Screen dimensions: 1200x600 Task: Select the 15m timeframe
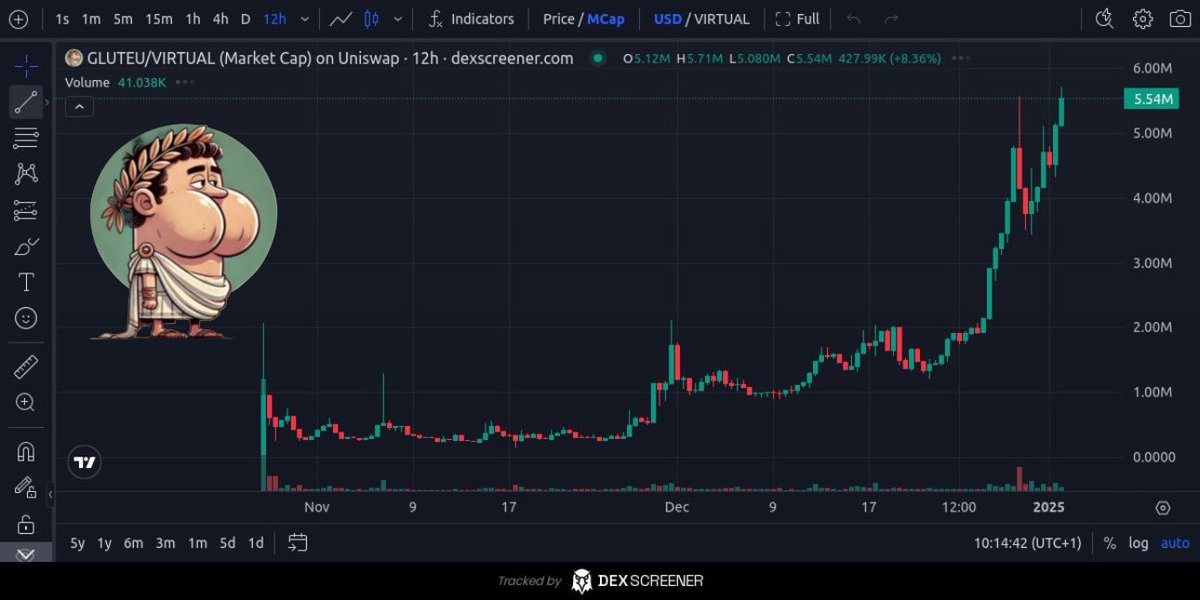click(158, 19)
